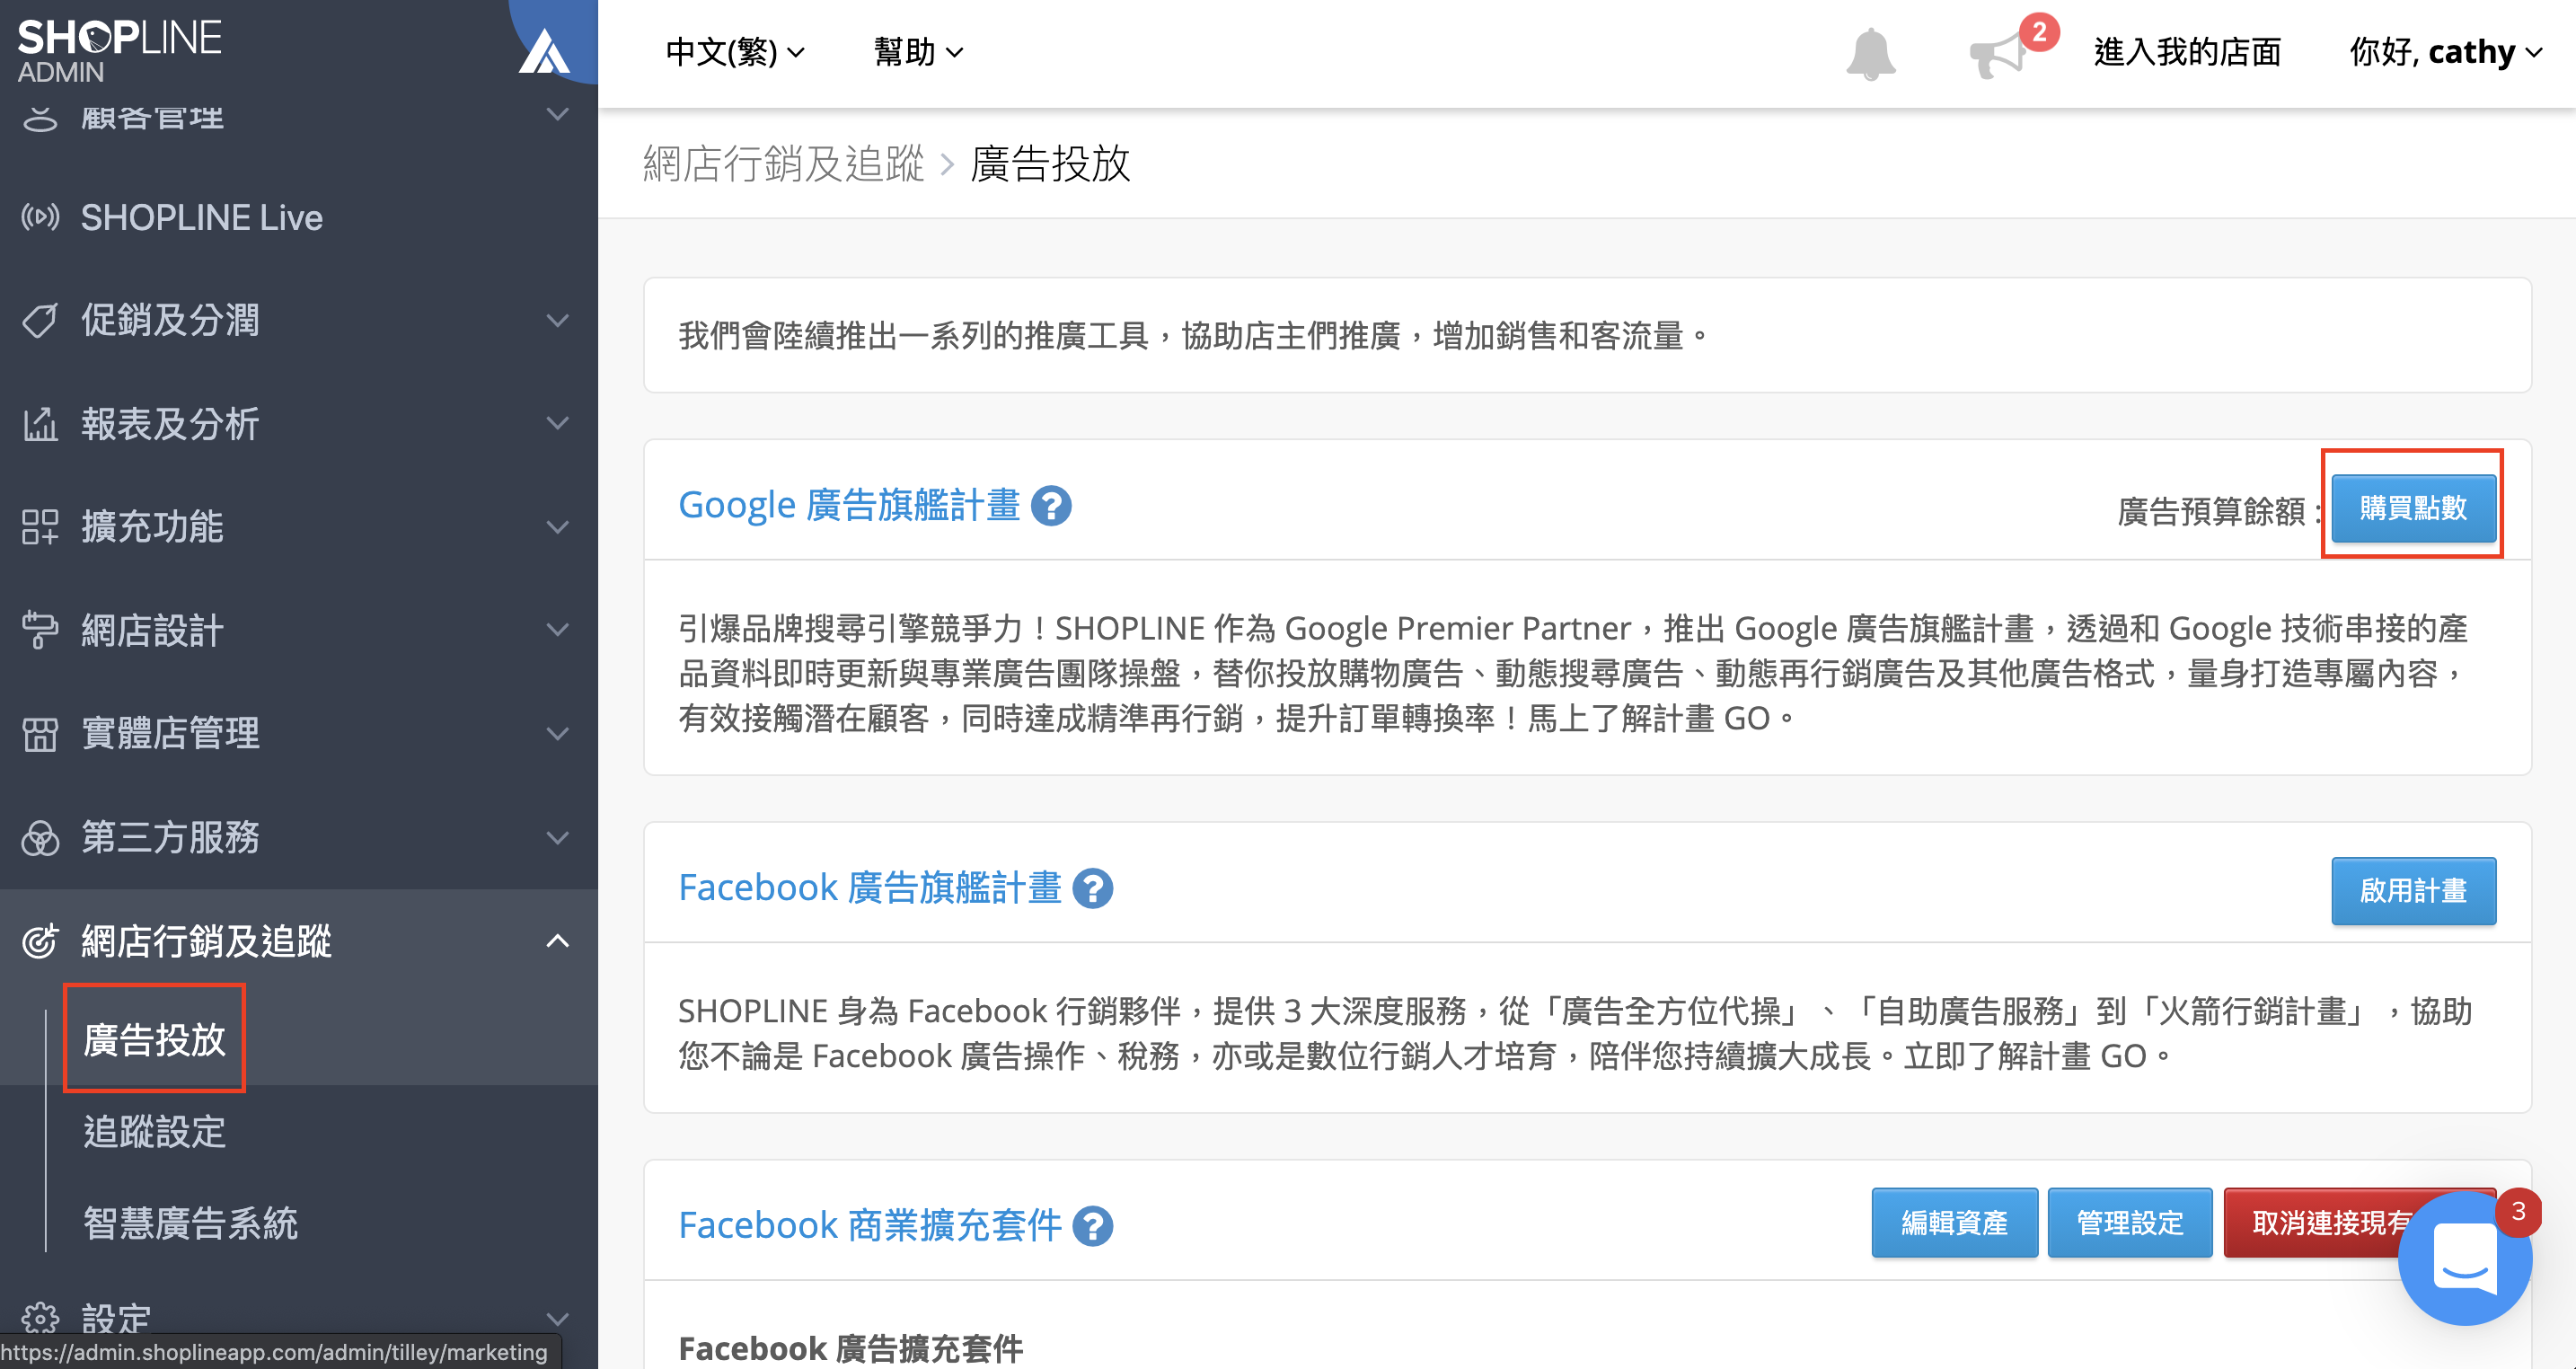Open the notifications bell icon
Viewport: 2576px width, 1369px height.
pyautogui.click(x=1870, y=54)
